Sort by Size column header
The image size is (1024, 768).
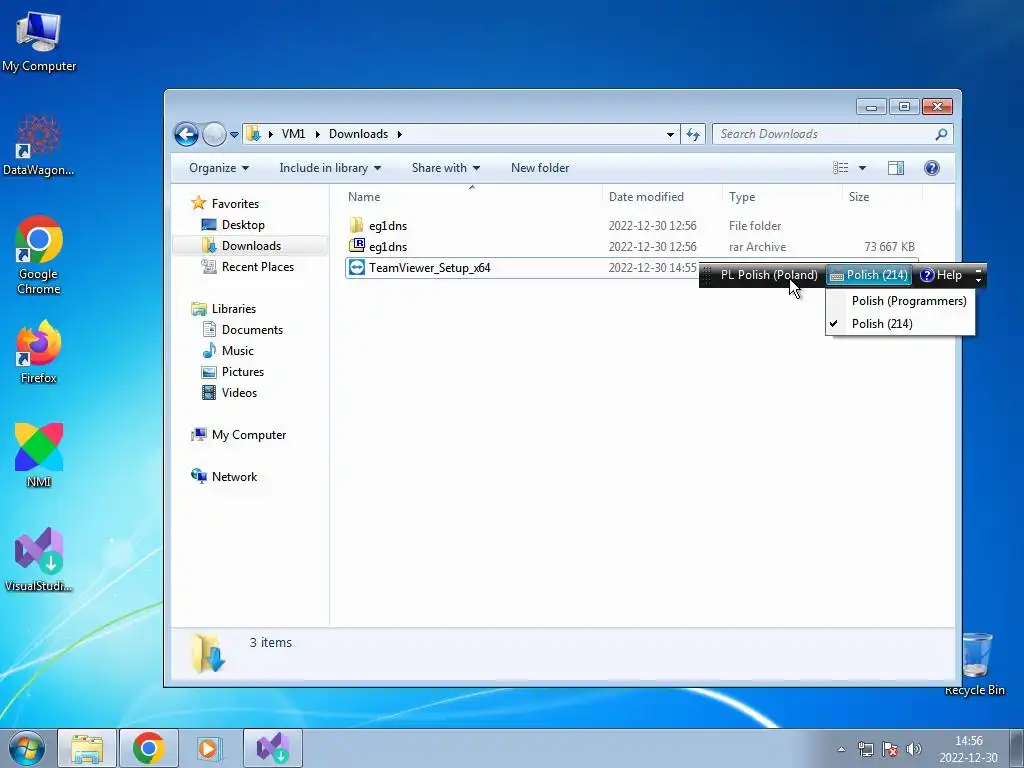pos(882,197)
